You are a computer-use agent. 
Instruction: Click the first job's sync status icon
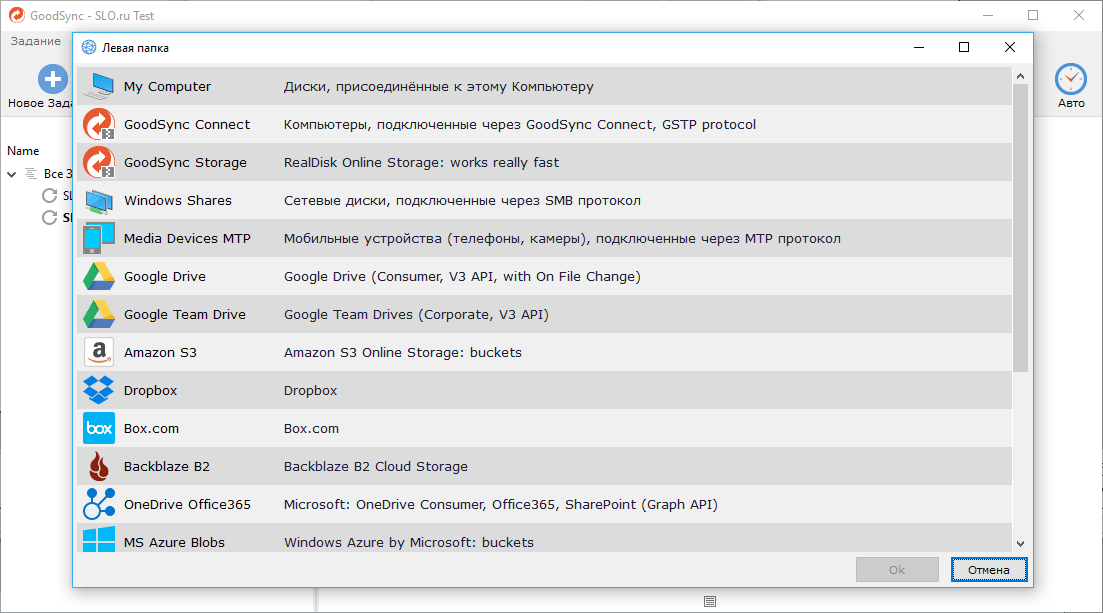click(49, 195)
